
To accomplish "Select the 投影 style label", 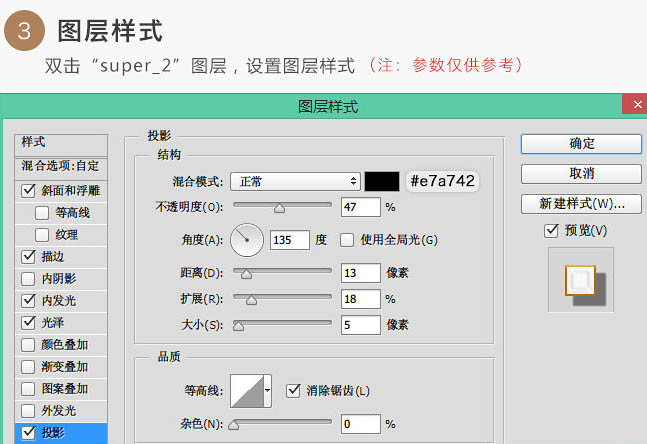I will [53, 433].
